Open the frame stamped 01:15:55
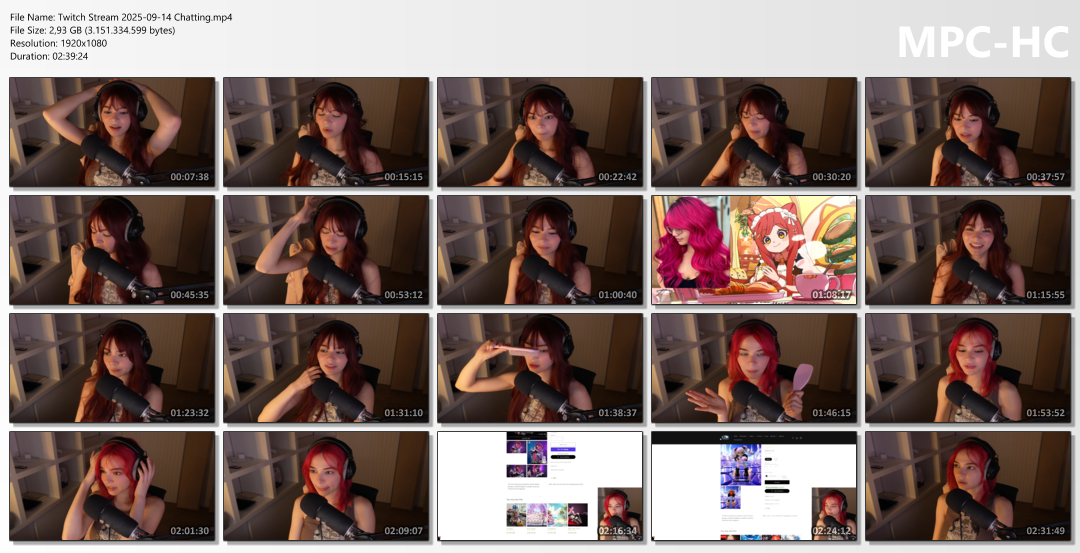This screenshot has height=553, width=1080. 968,250
